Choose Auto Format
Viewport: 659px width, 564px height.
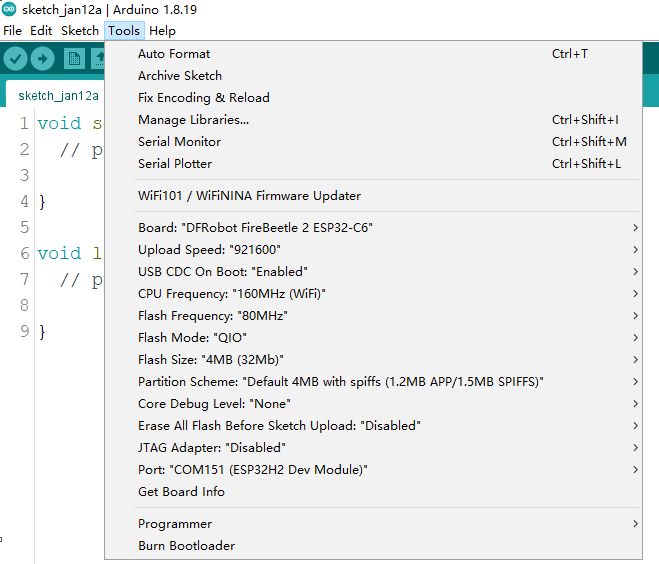[x=373, y=54]
